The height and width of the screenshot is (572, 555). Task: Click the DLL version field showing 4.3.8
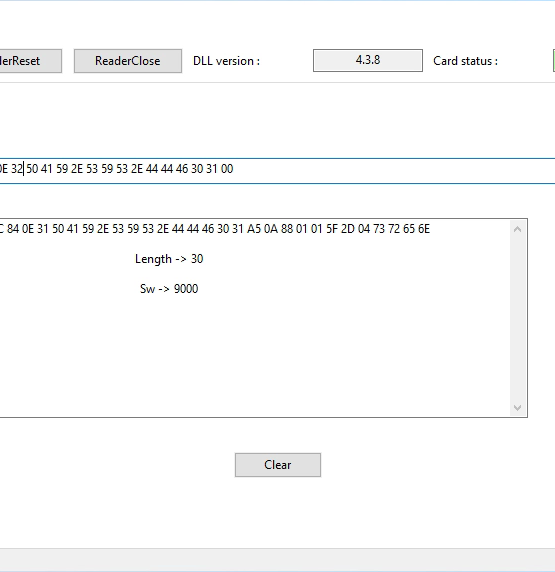coord(368,60)
